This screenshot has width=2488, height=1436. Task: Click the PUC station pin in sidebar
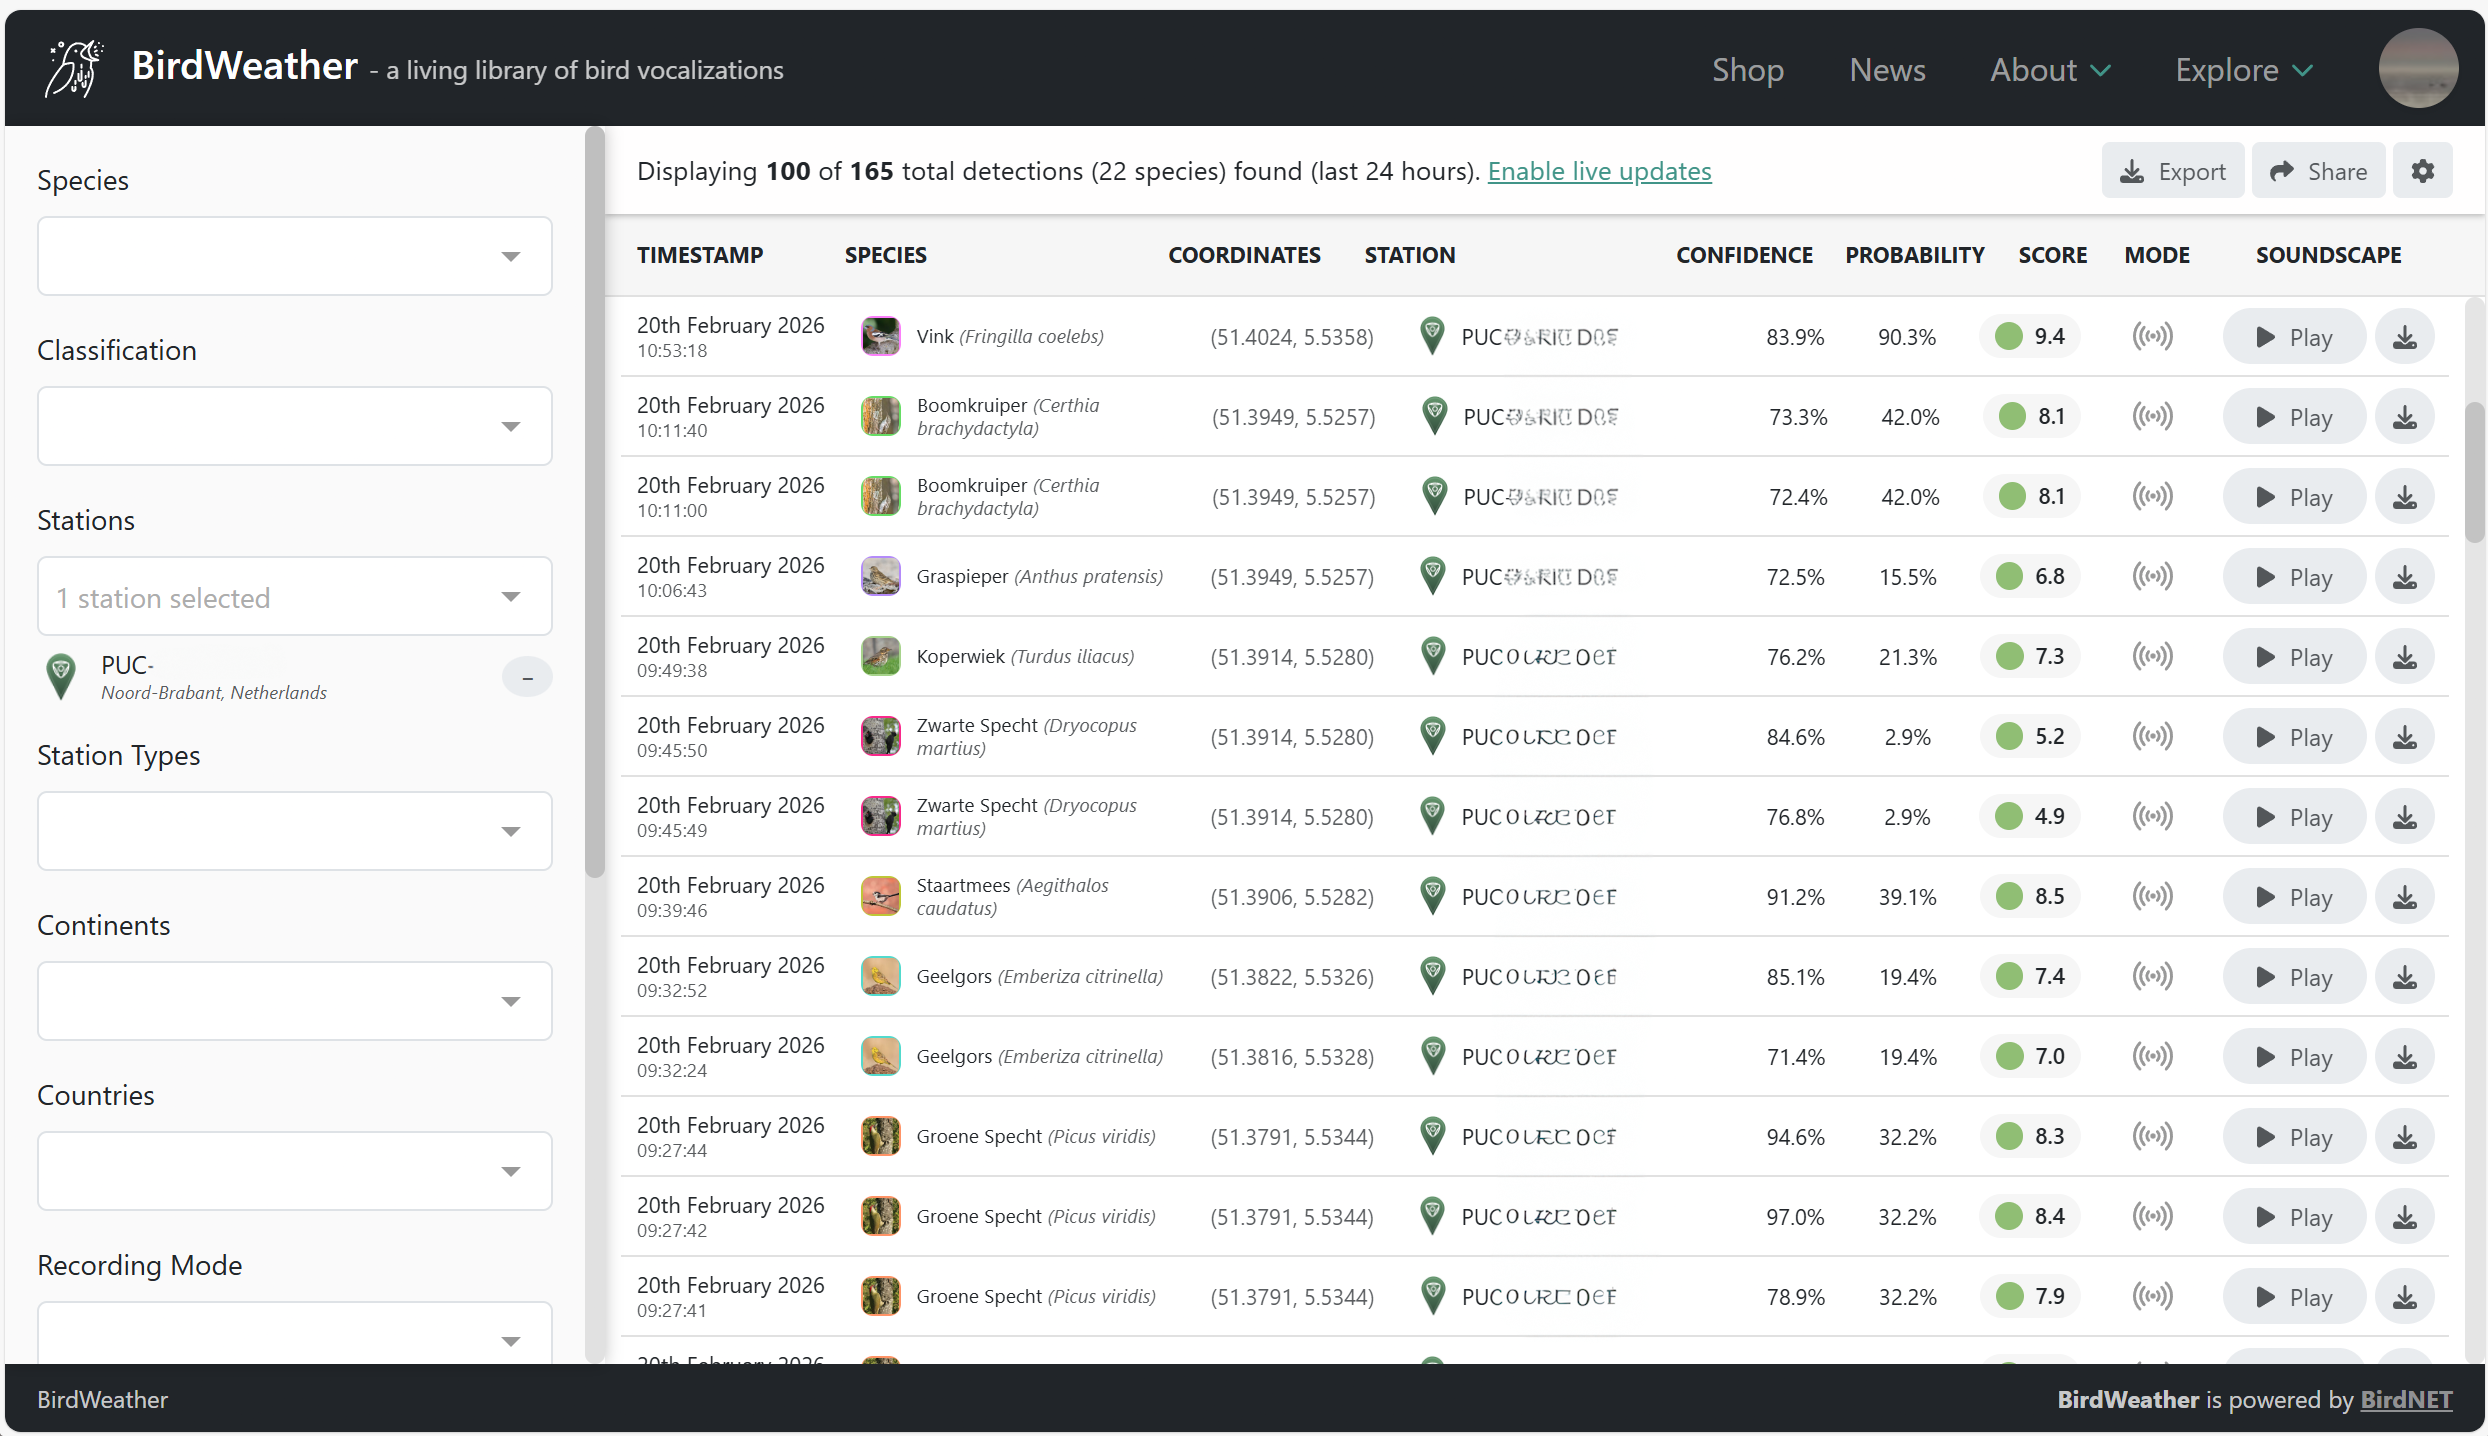[61, 676]
